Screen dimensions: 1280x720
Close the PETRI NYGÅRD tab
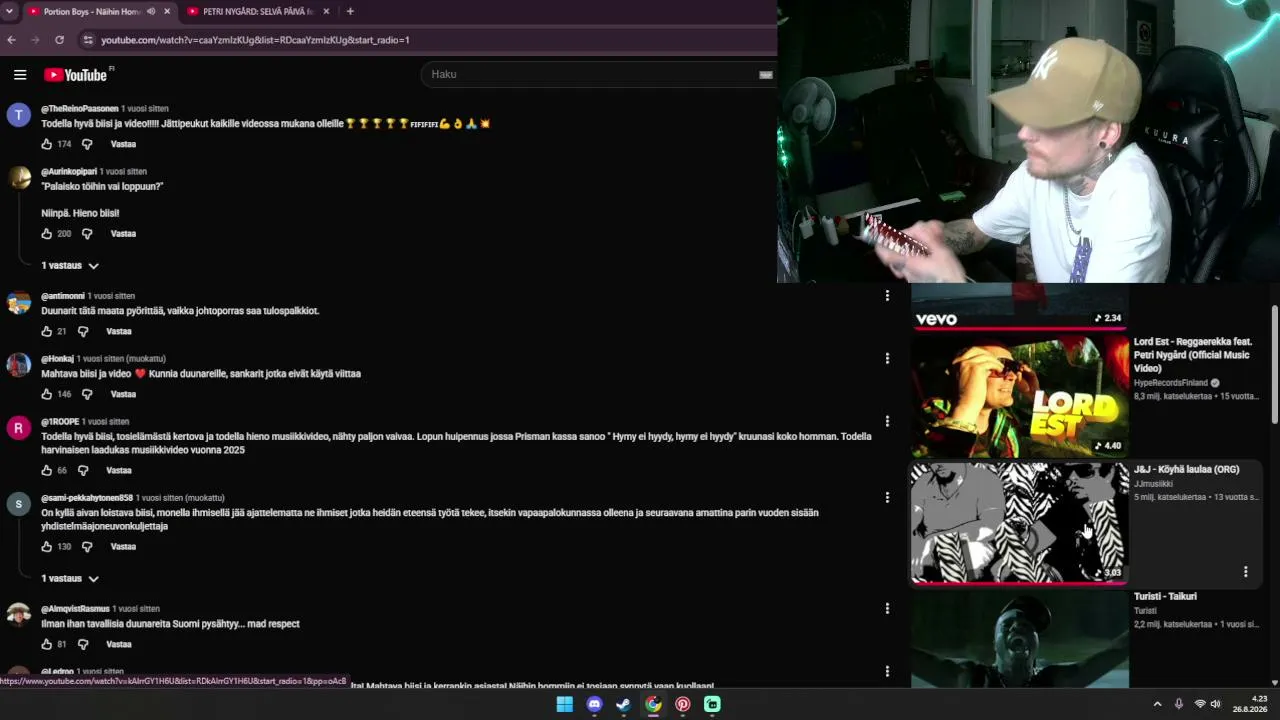coord(326,12)
